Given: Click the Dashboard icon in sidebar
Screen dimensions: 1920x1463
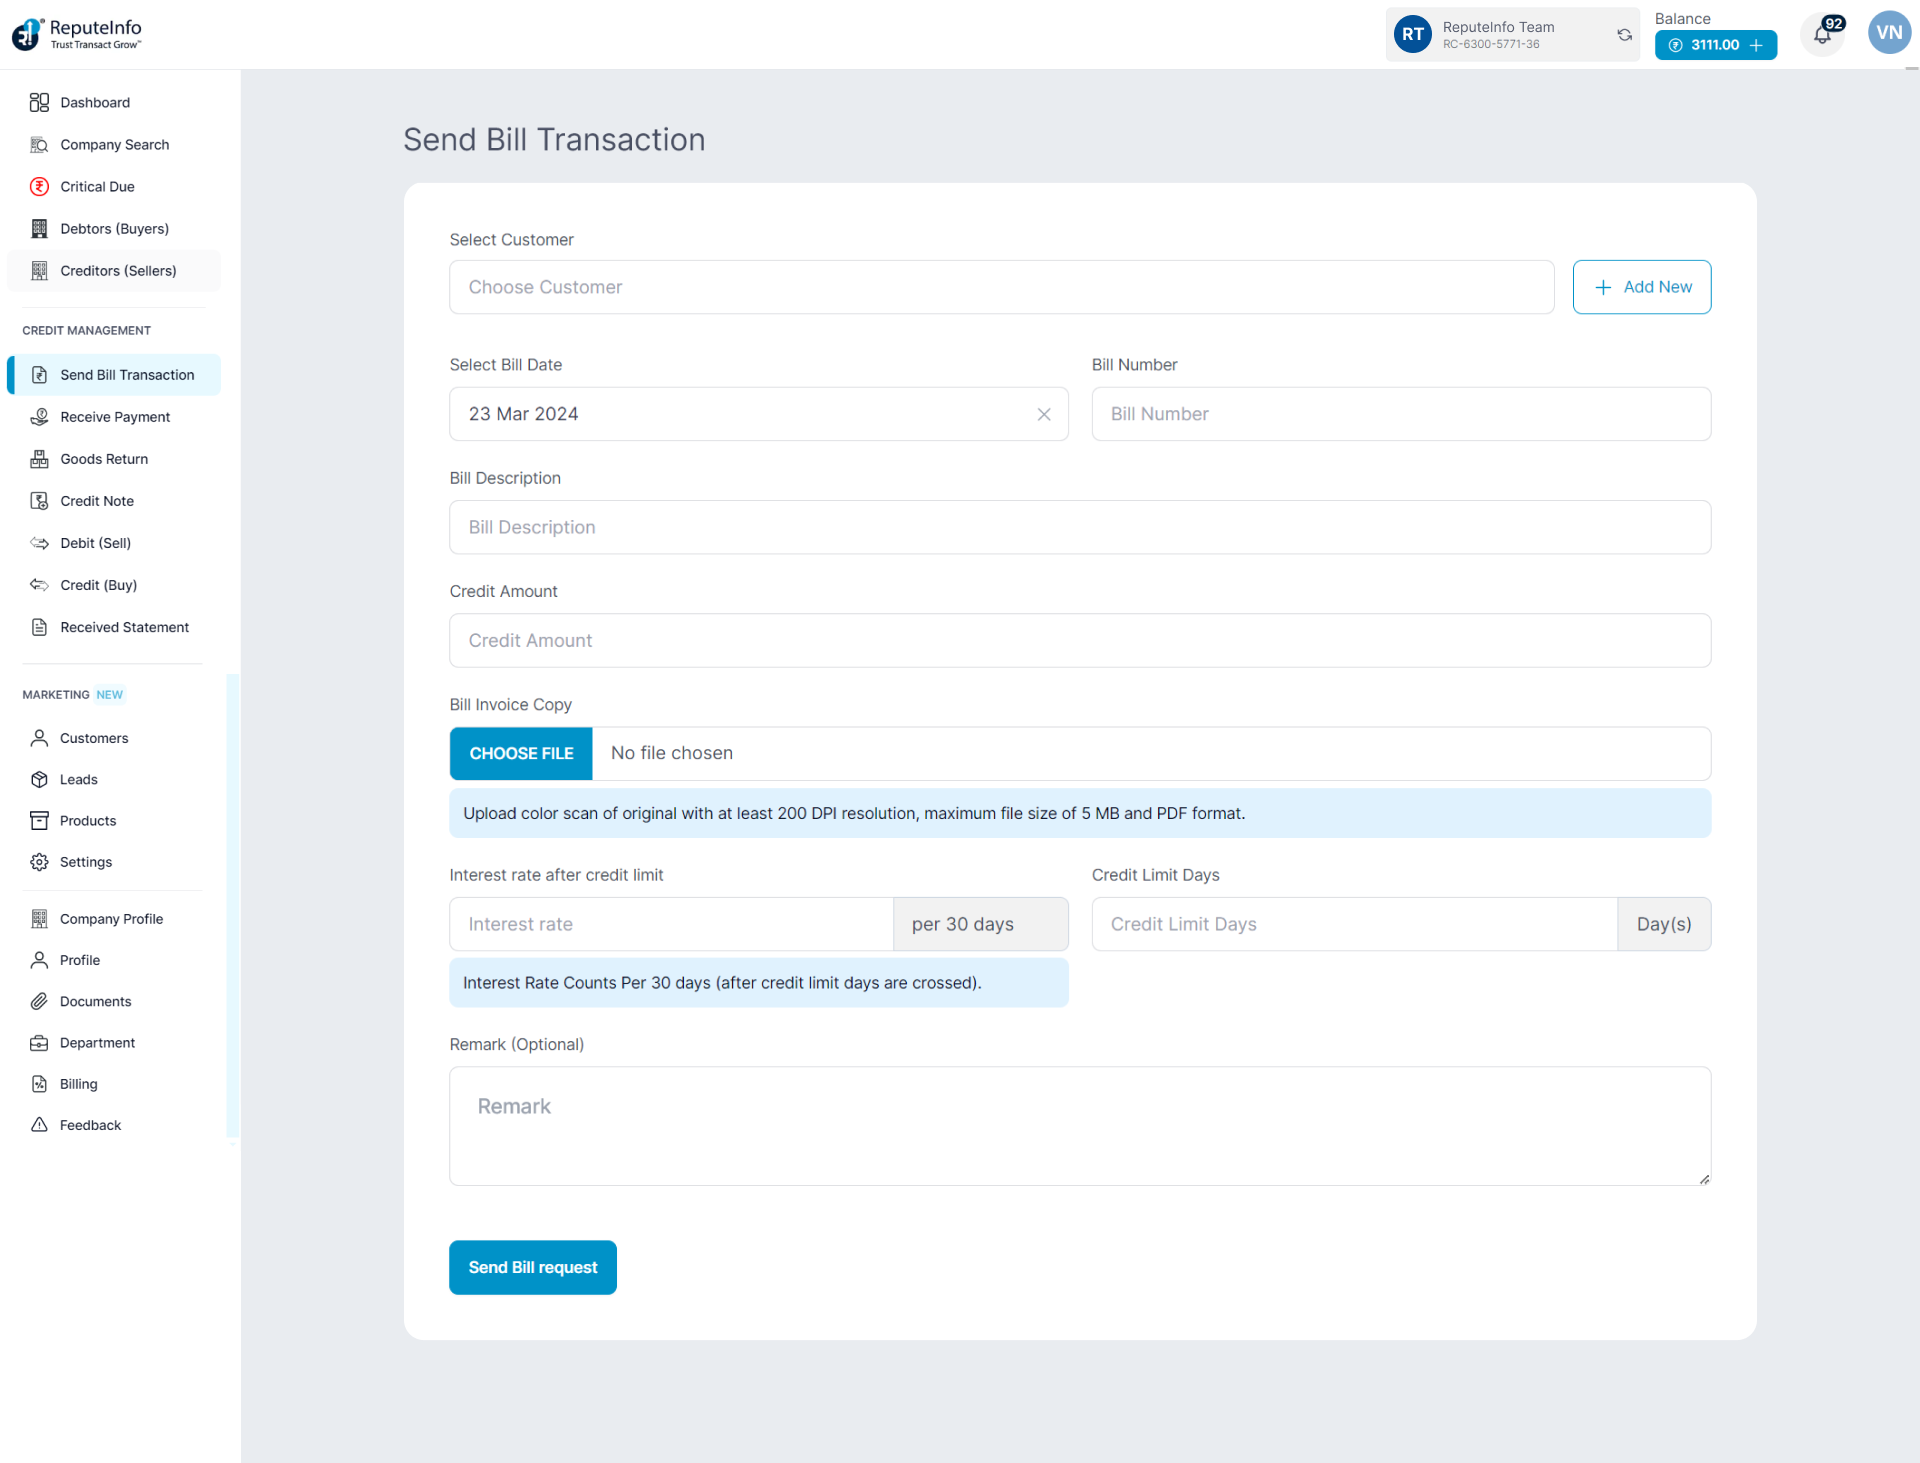Looking at the screenshot, I should [39, 103].
